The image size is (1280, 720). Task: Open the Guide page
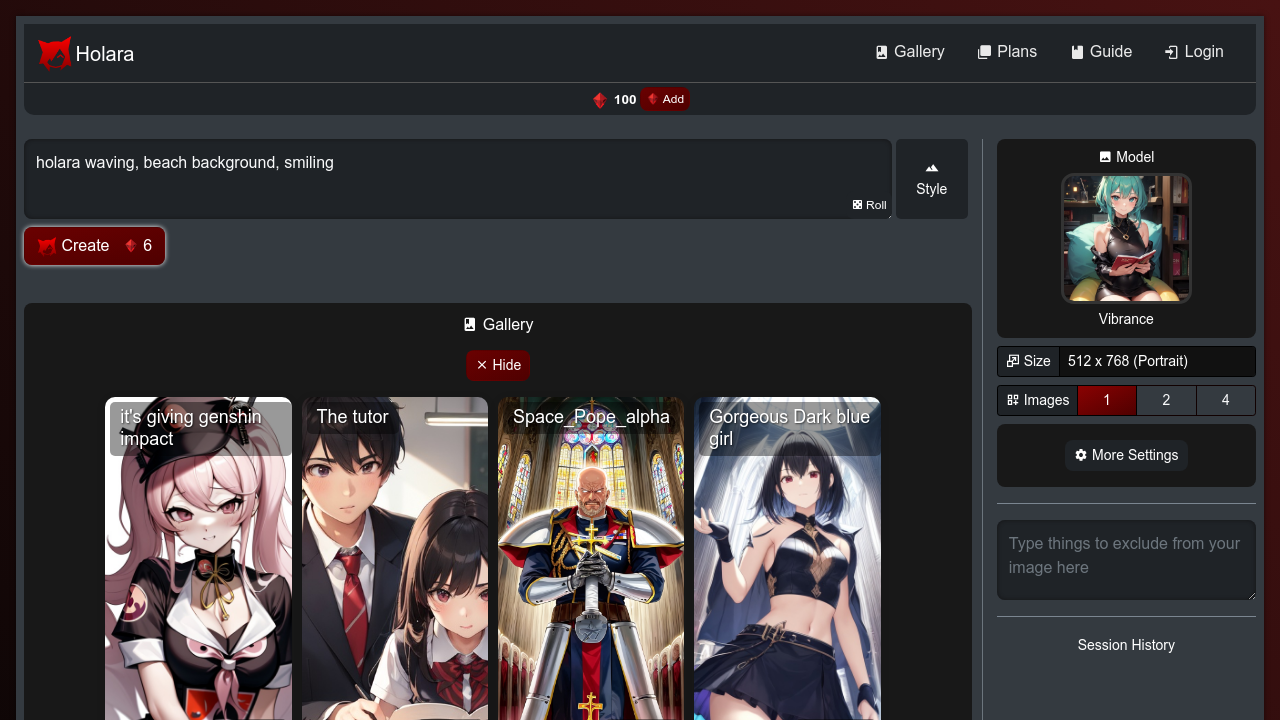tap(1102, 51)
